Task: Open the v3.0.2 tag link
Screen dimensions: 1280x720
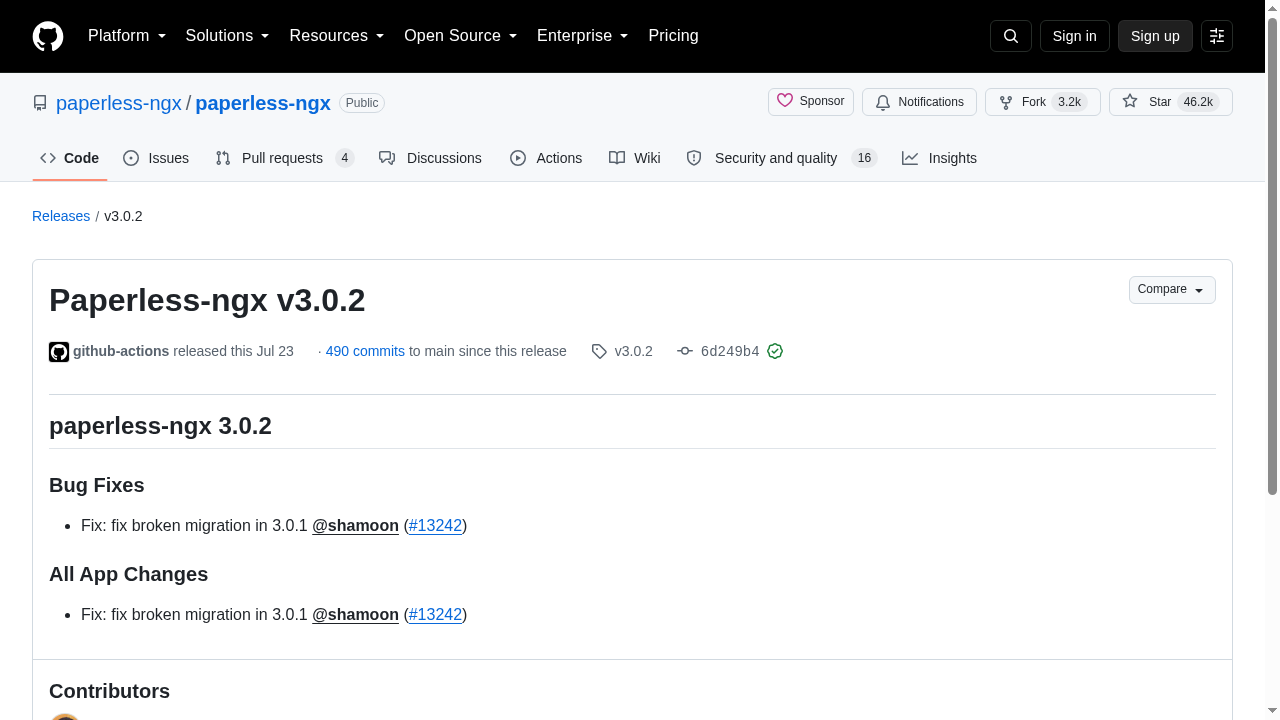Action: (x=633, y=351)
